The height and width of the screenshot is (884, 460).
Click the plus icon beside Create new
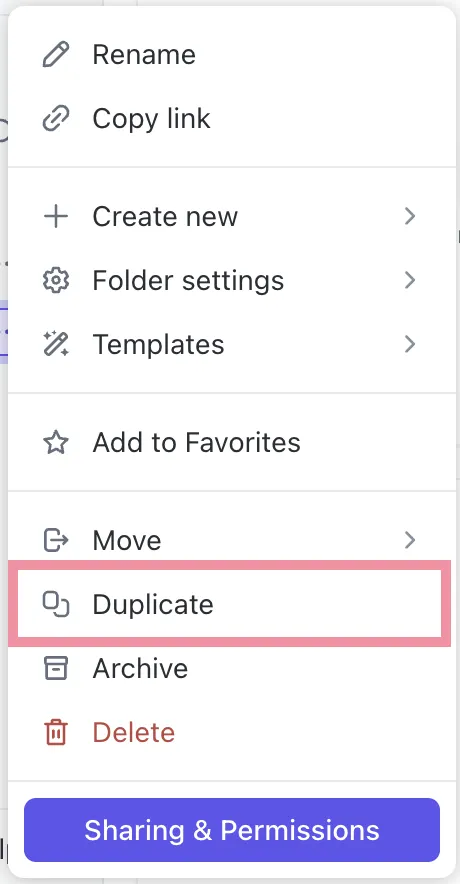point(56,216)
